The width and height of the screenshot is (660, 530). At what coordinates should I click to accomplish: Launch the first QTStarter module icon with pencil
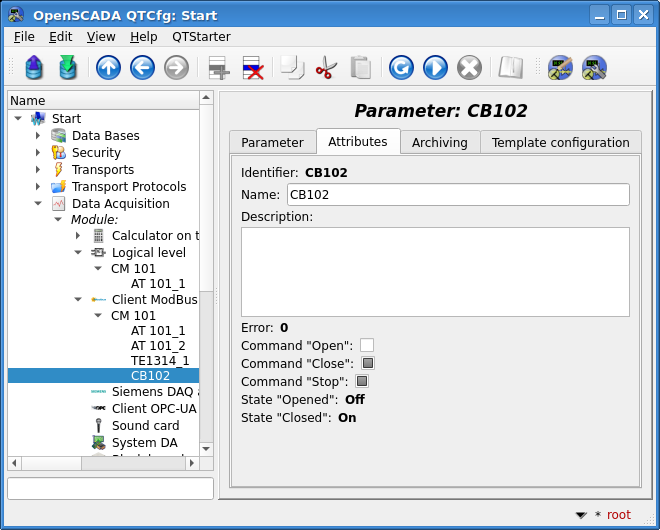560,67
